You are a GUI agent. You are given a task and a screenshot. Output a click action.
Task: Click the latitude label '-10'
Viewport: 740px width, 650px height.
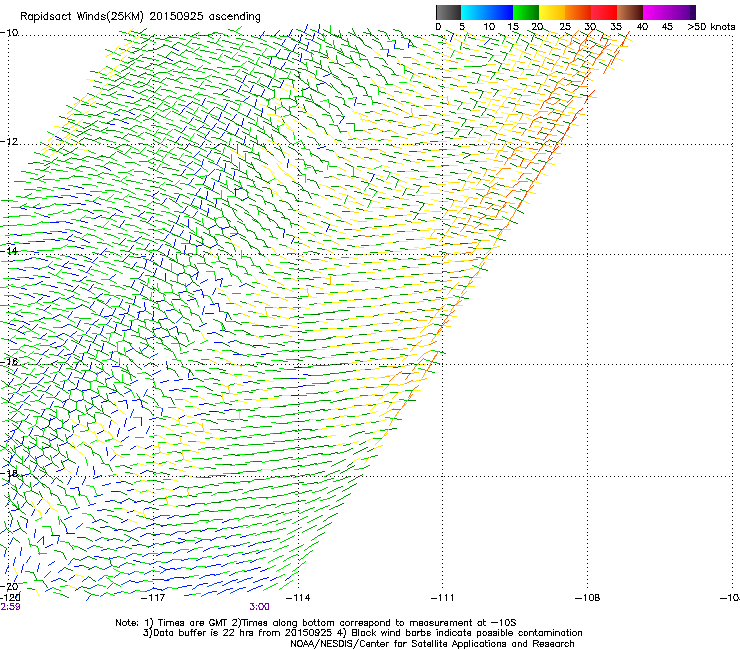[9, 33]
